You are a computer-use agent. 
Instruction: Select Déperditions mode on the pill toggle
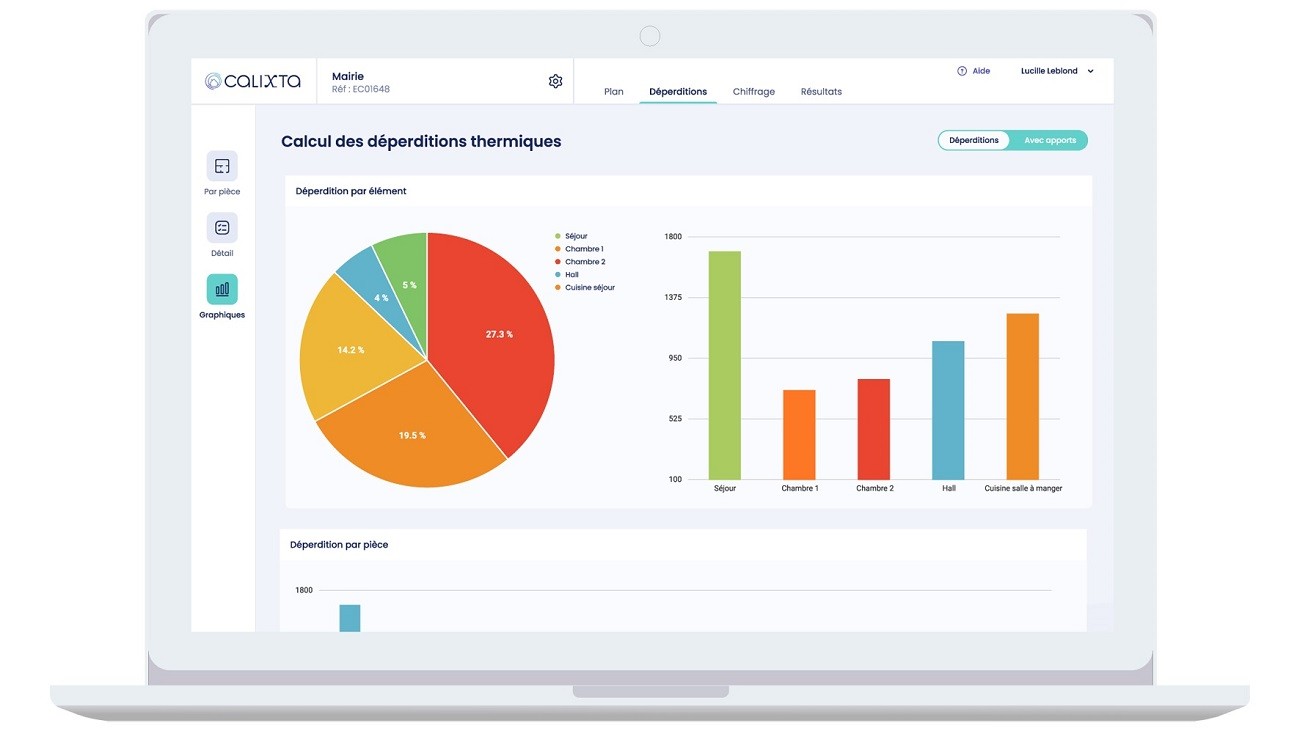(x=974, y=140)
